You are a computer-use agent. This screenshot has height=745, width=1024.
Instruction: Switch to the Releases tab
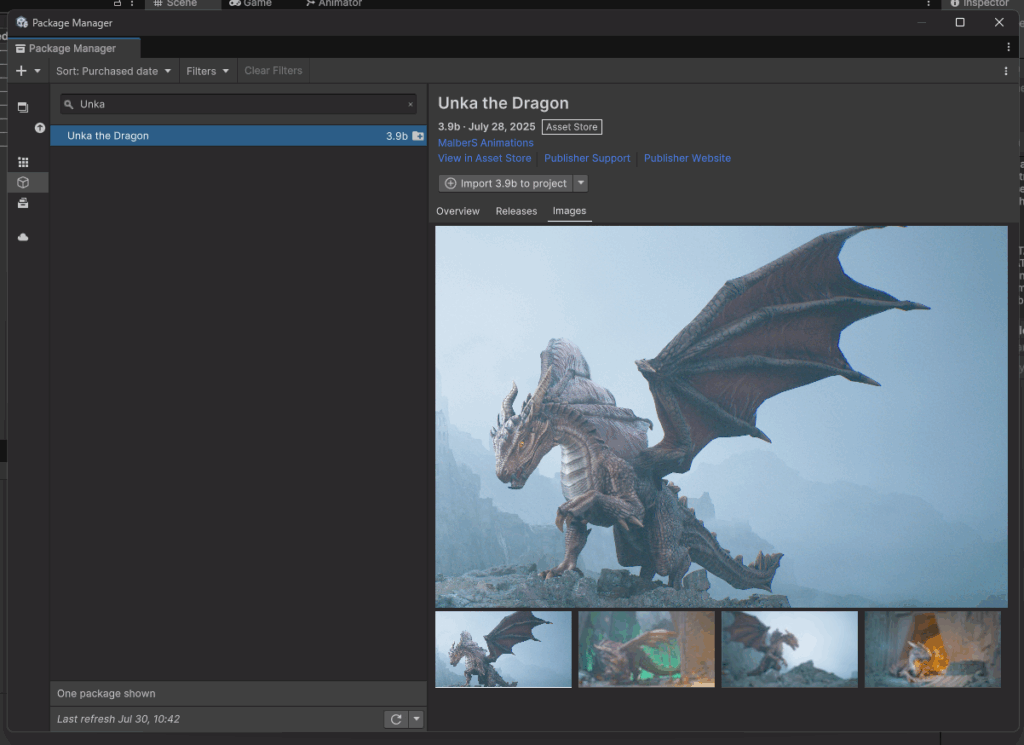click(x=516, y=211)
